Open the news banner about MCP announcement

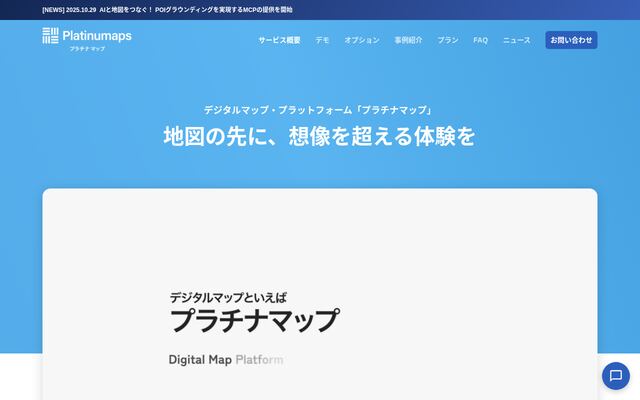[x=167, y=10]
